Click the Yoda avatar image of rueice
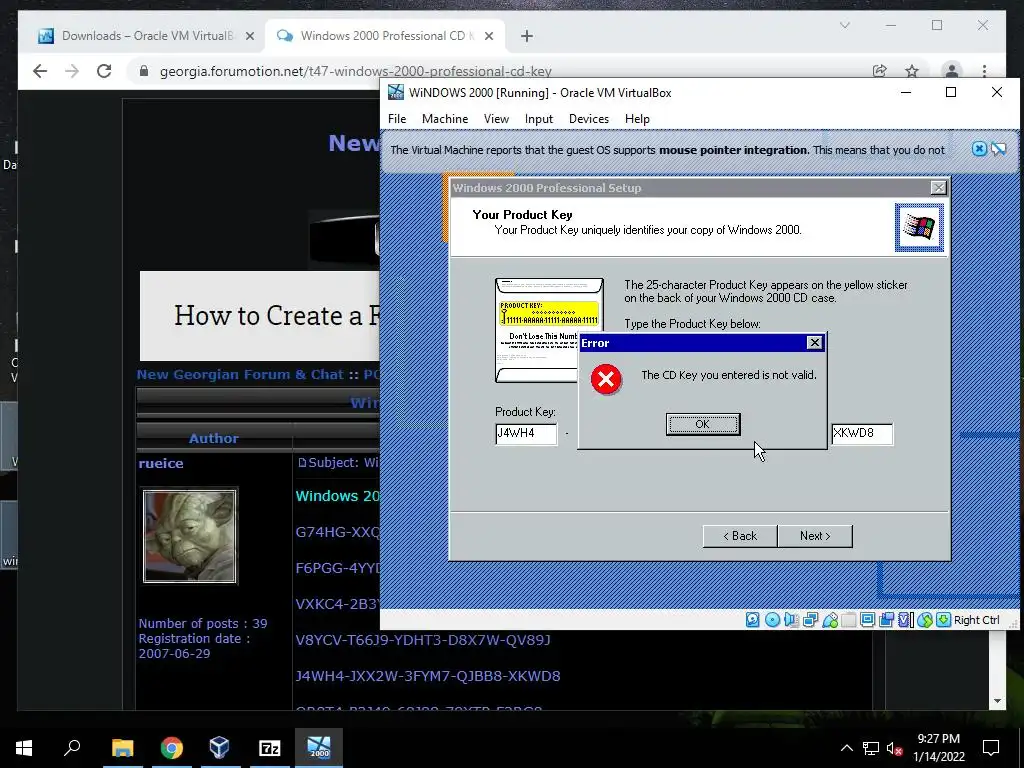The height and width of the screenshot is (768, 1024). 190,536
